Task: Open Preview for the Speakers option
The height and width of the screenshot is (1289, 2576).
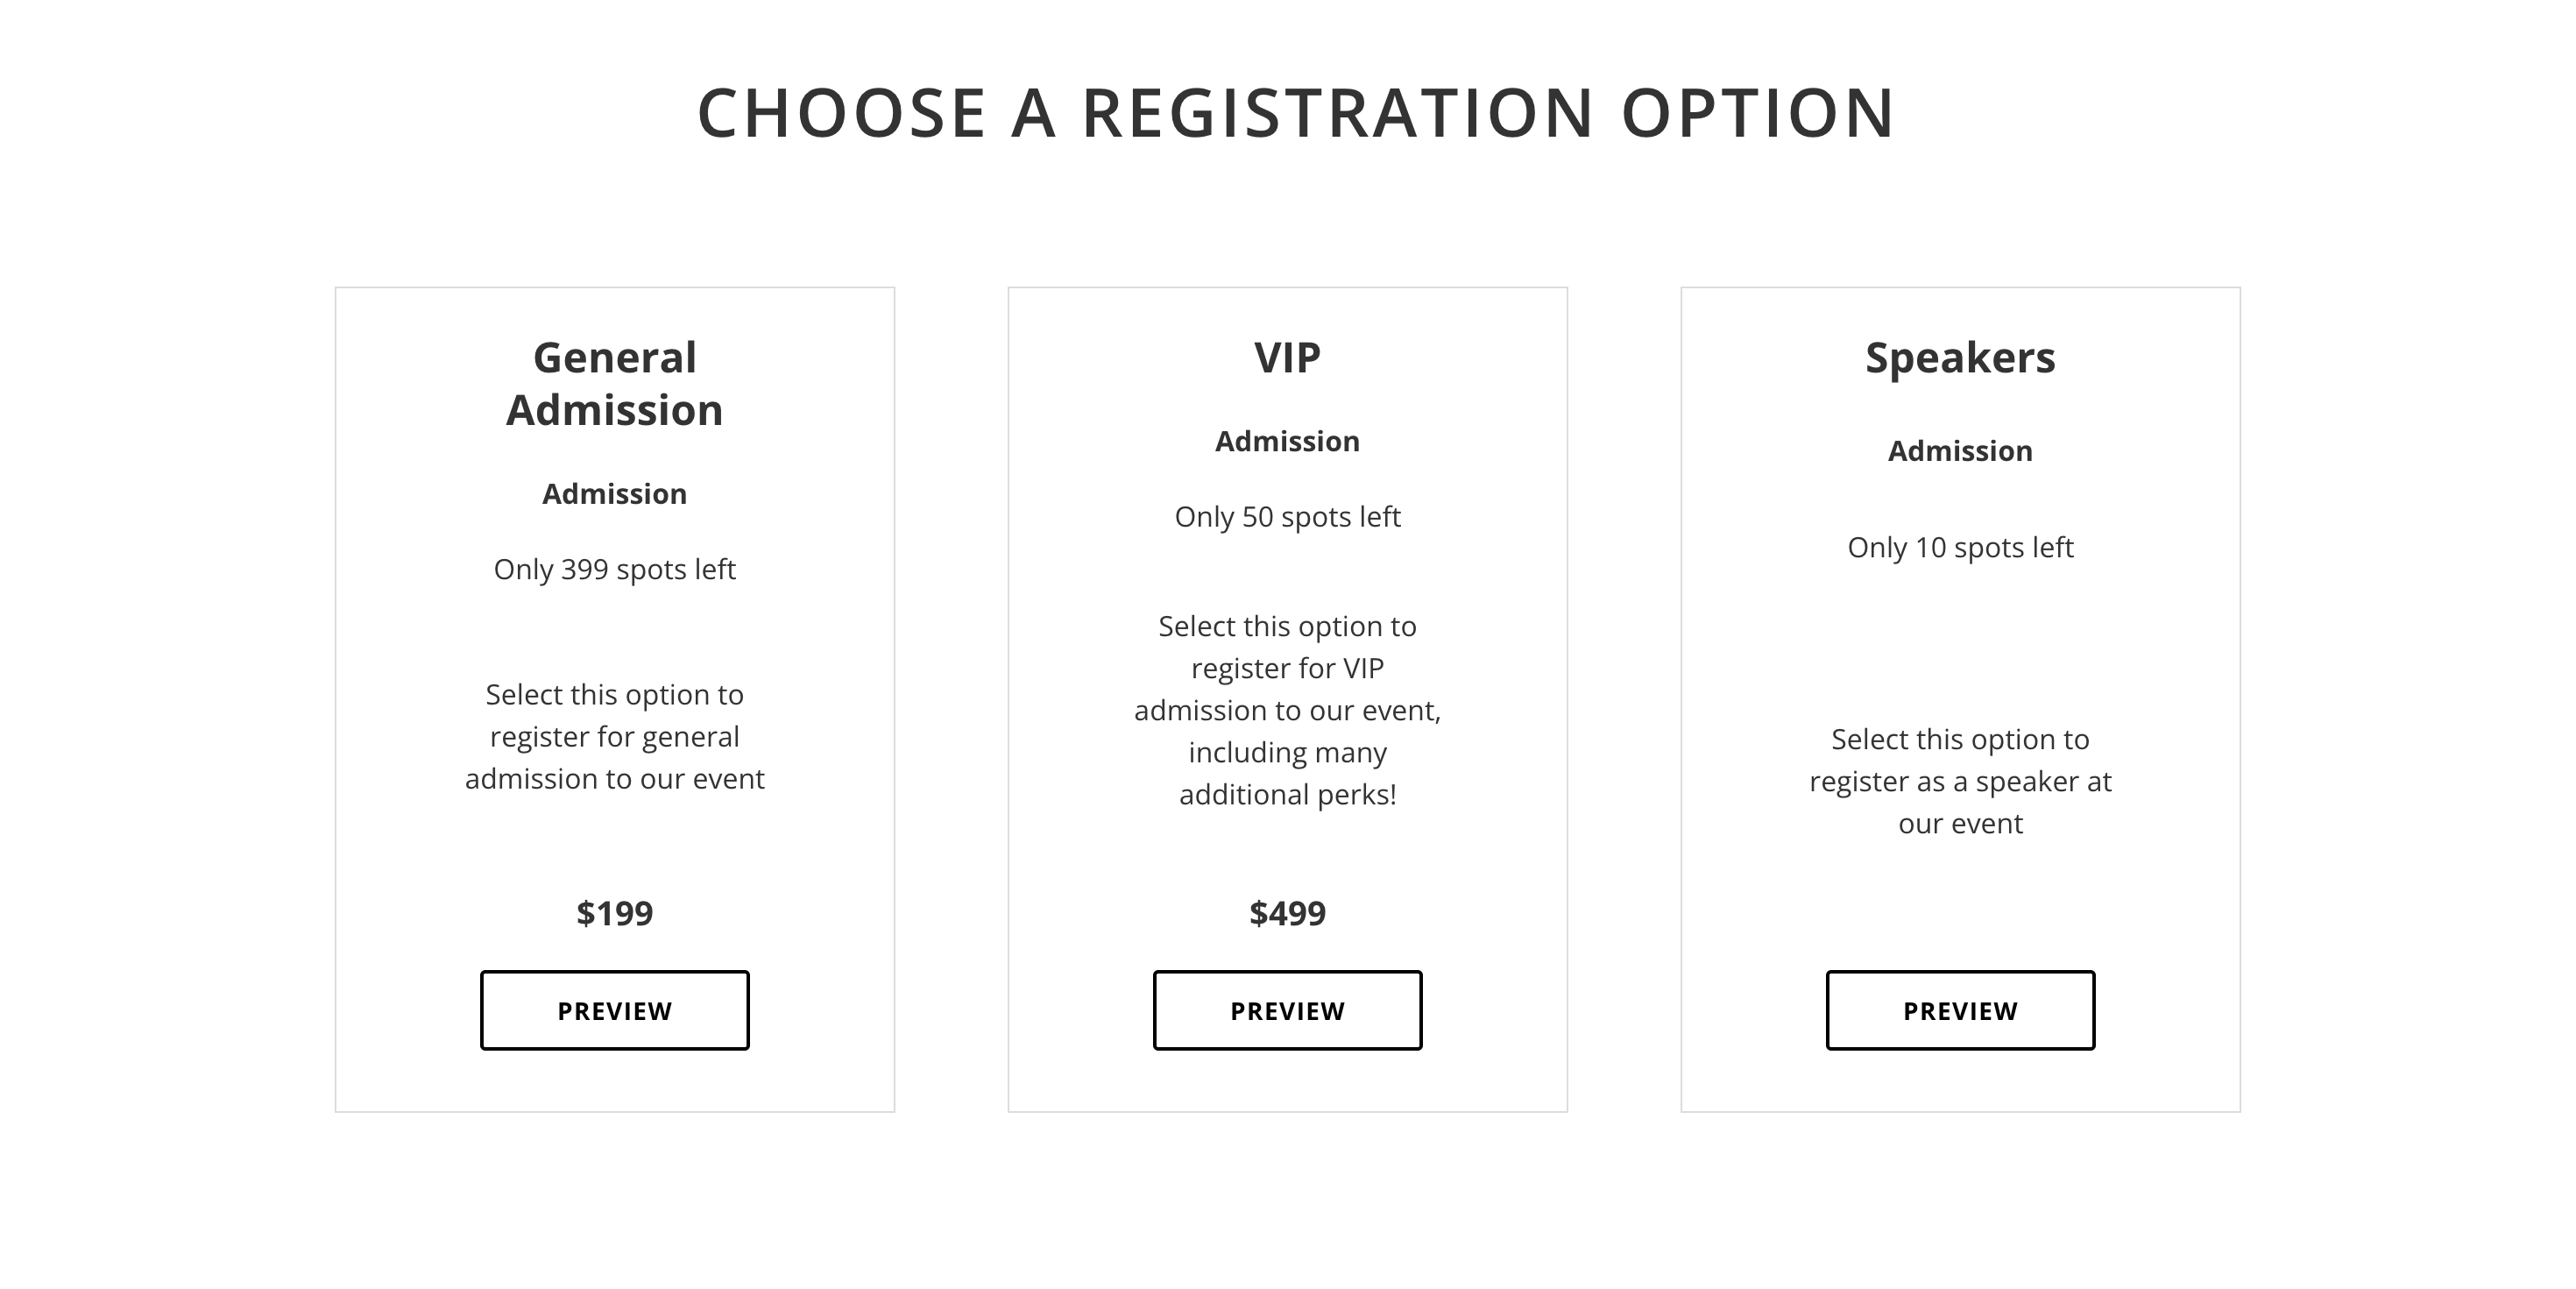Action: 1959,1010
